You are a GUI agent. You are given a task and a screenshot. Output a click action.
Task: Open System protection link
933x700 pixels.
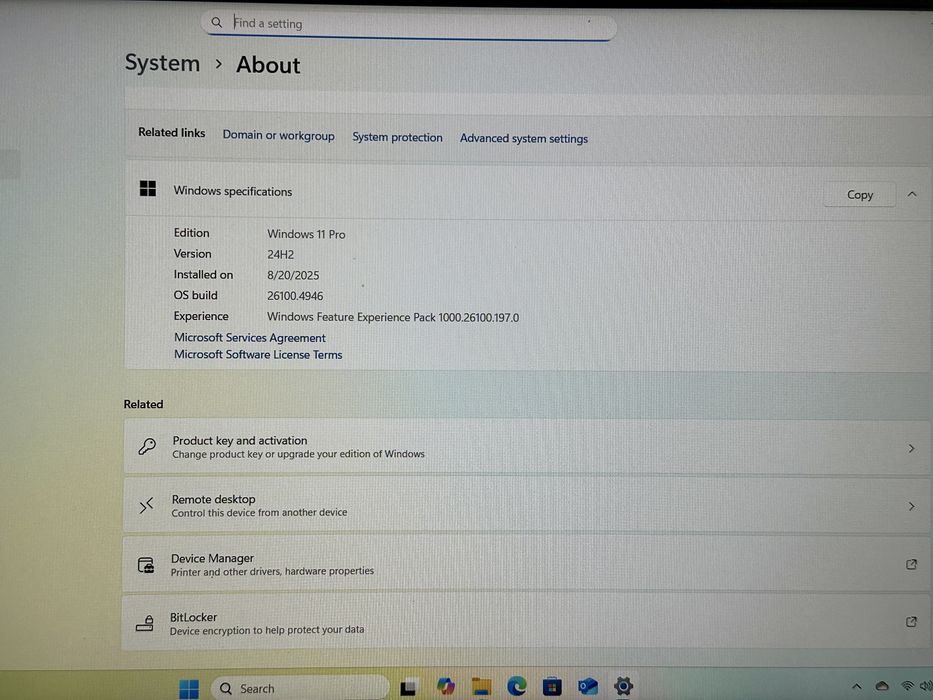pyautogui.click(x=397, y=137)
